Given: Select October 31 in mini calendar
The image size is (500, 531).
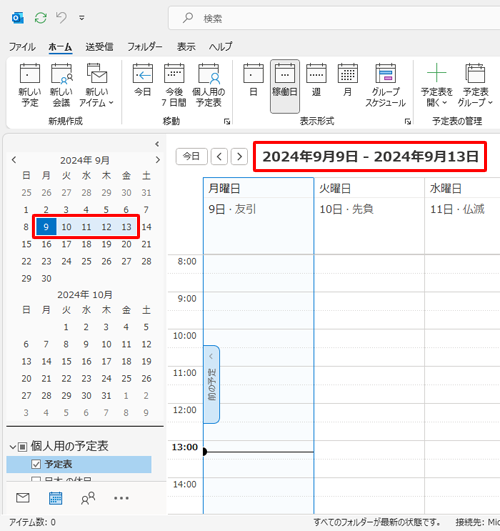Looking at the screenshot, I should pos(106,396).
